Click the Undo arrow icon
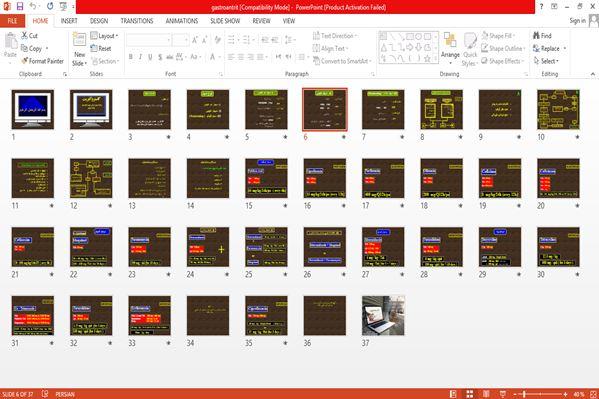 click(33, 6)
